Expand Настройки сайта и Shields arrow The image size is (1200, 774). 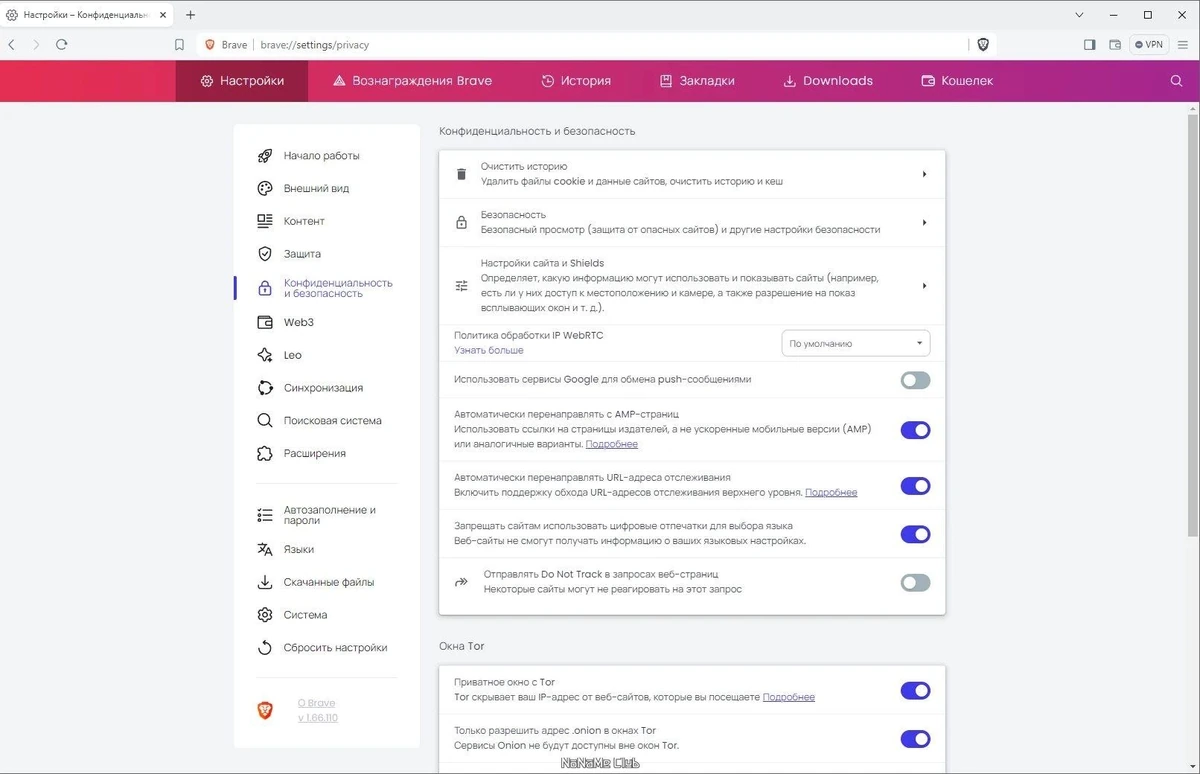924,286
